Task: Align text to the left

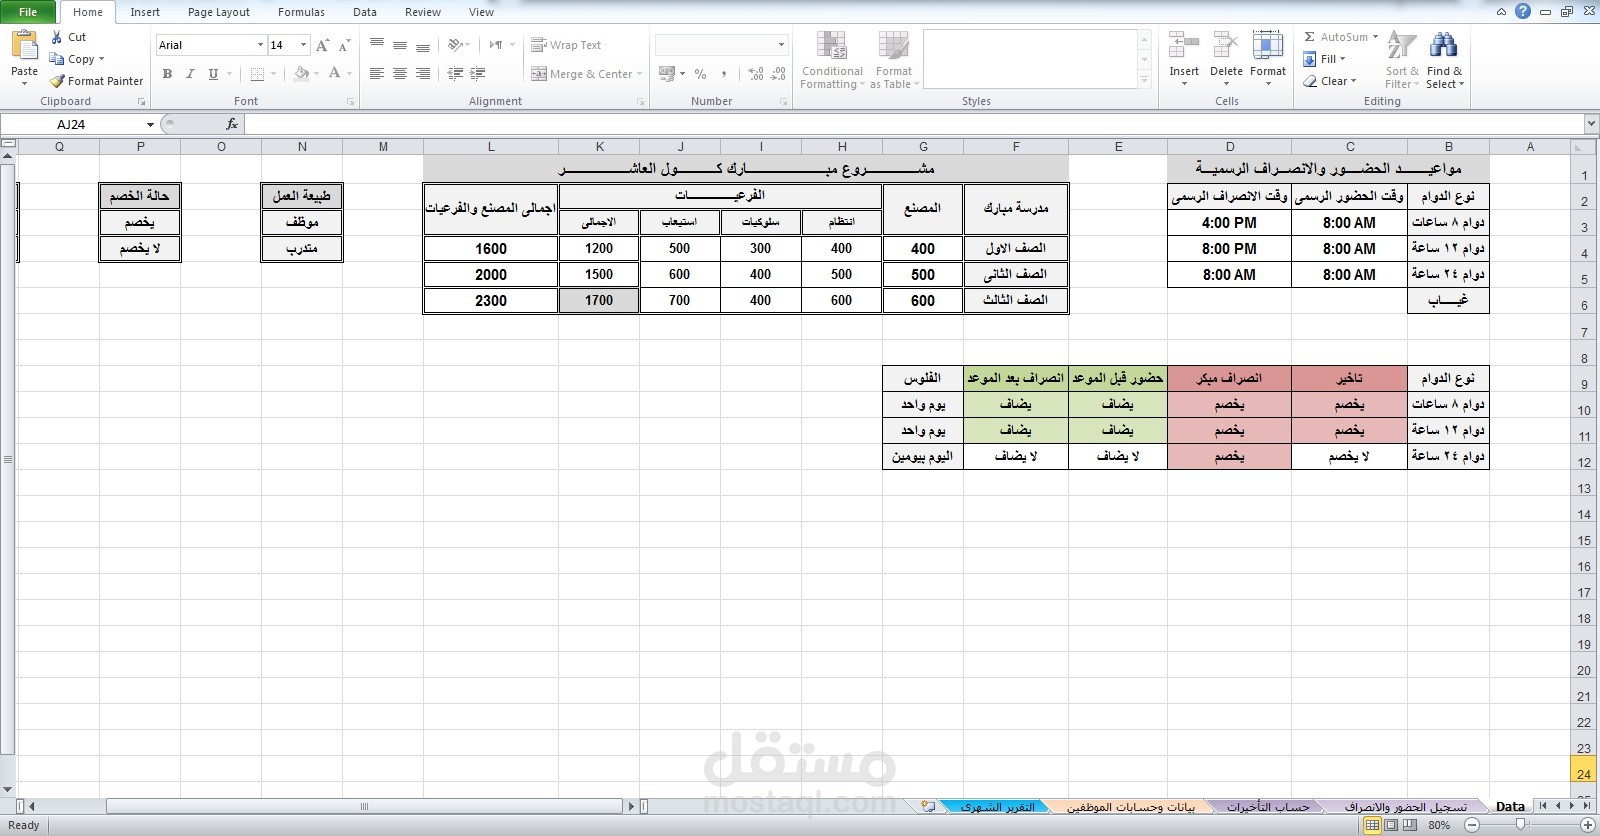Action: point(377,73)
